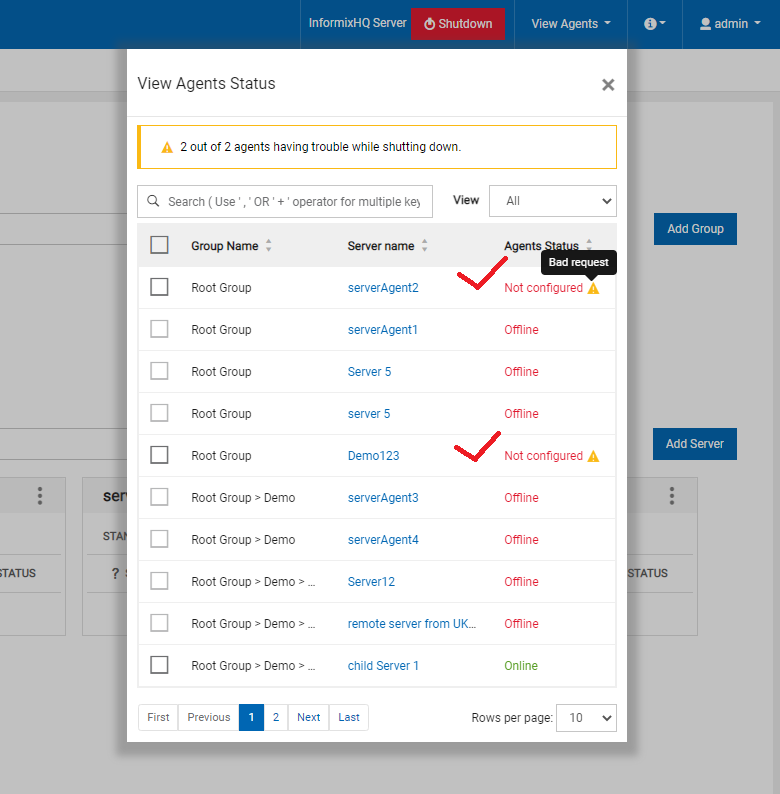Select page 2 in pagination
The image size is (780, 794).
tap(276, 718)
